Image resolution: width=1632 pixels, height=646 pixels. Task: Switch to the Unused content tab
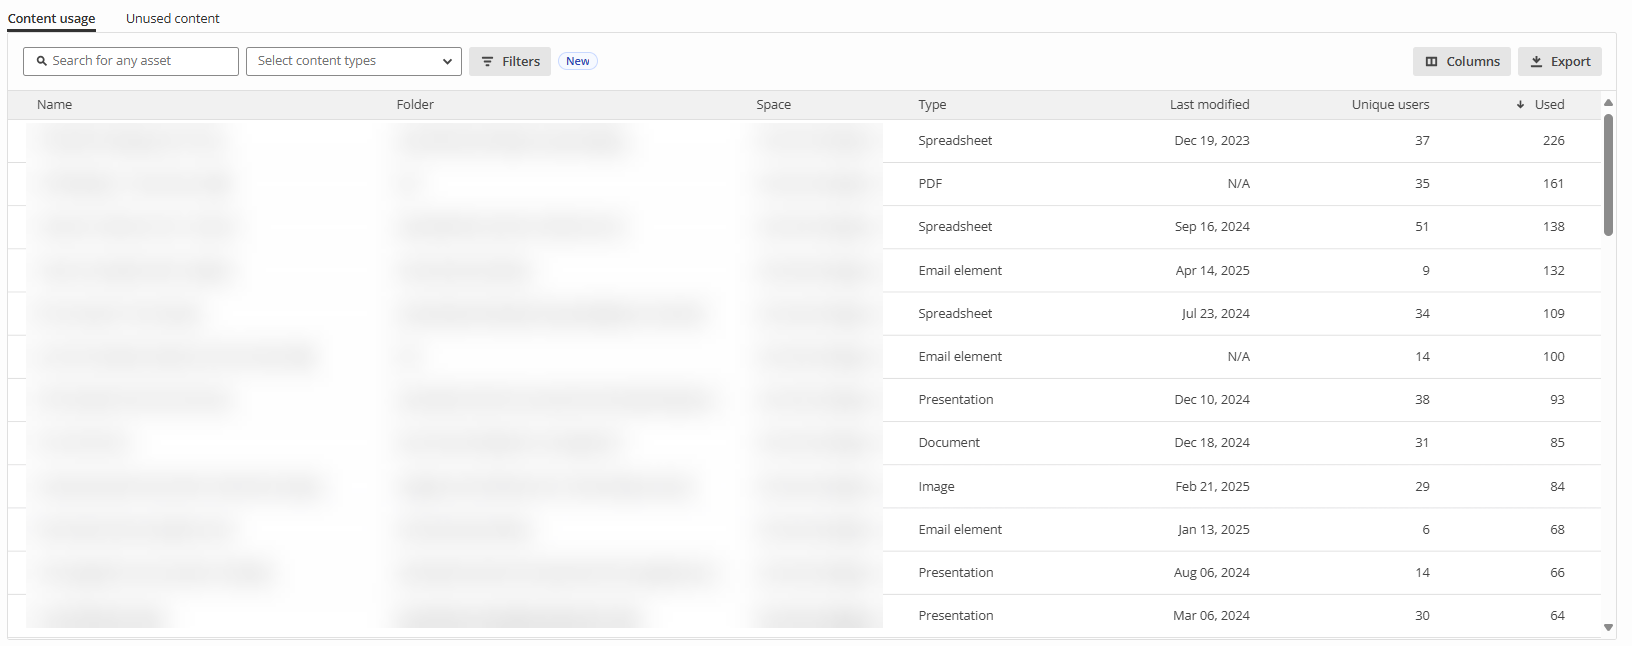[172, 18]
